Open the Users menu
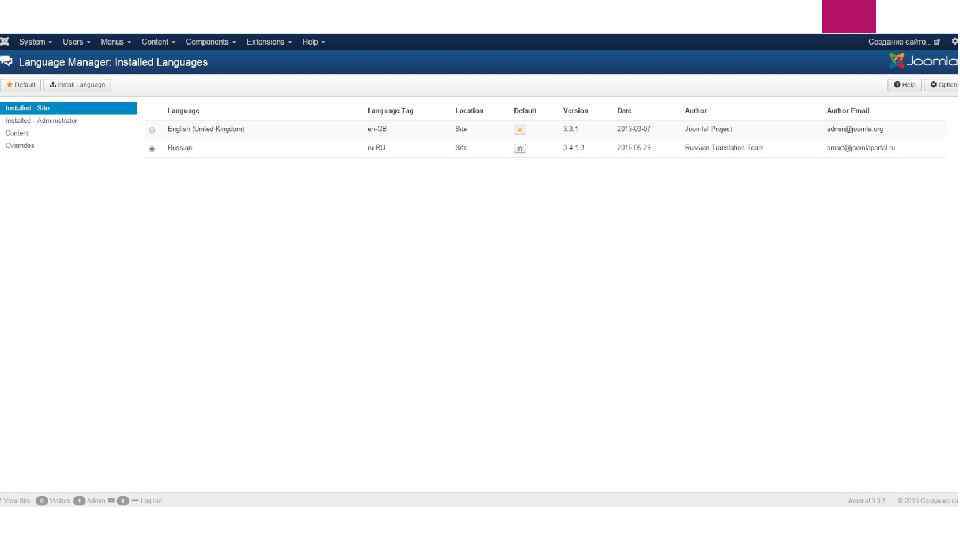 click(x=76, y=42)
